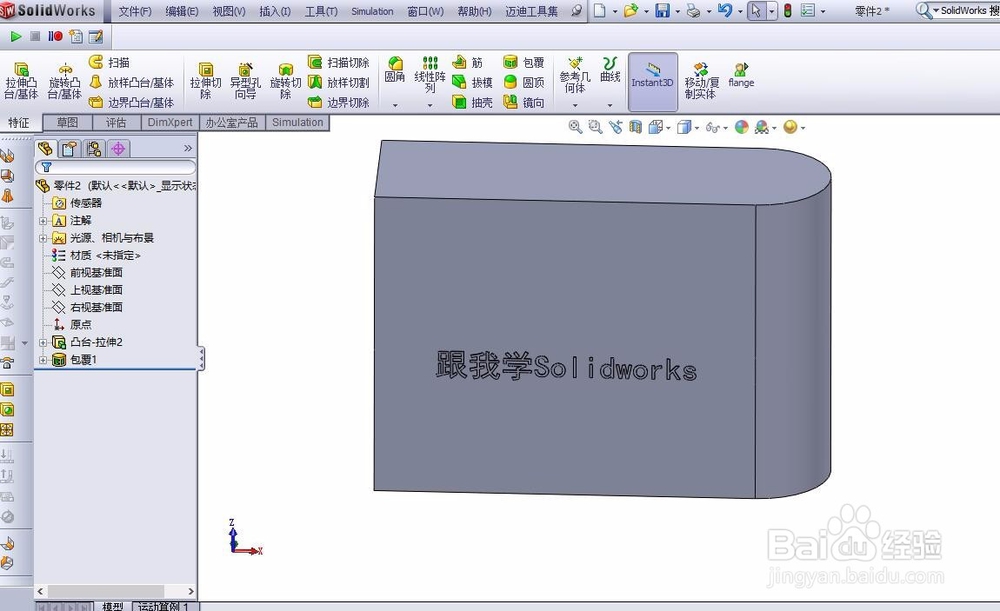The height and width of the screenshot is (611, 1000).
Task: Click the zoom to fit view icon
Action: click(x=575, y=127)
